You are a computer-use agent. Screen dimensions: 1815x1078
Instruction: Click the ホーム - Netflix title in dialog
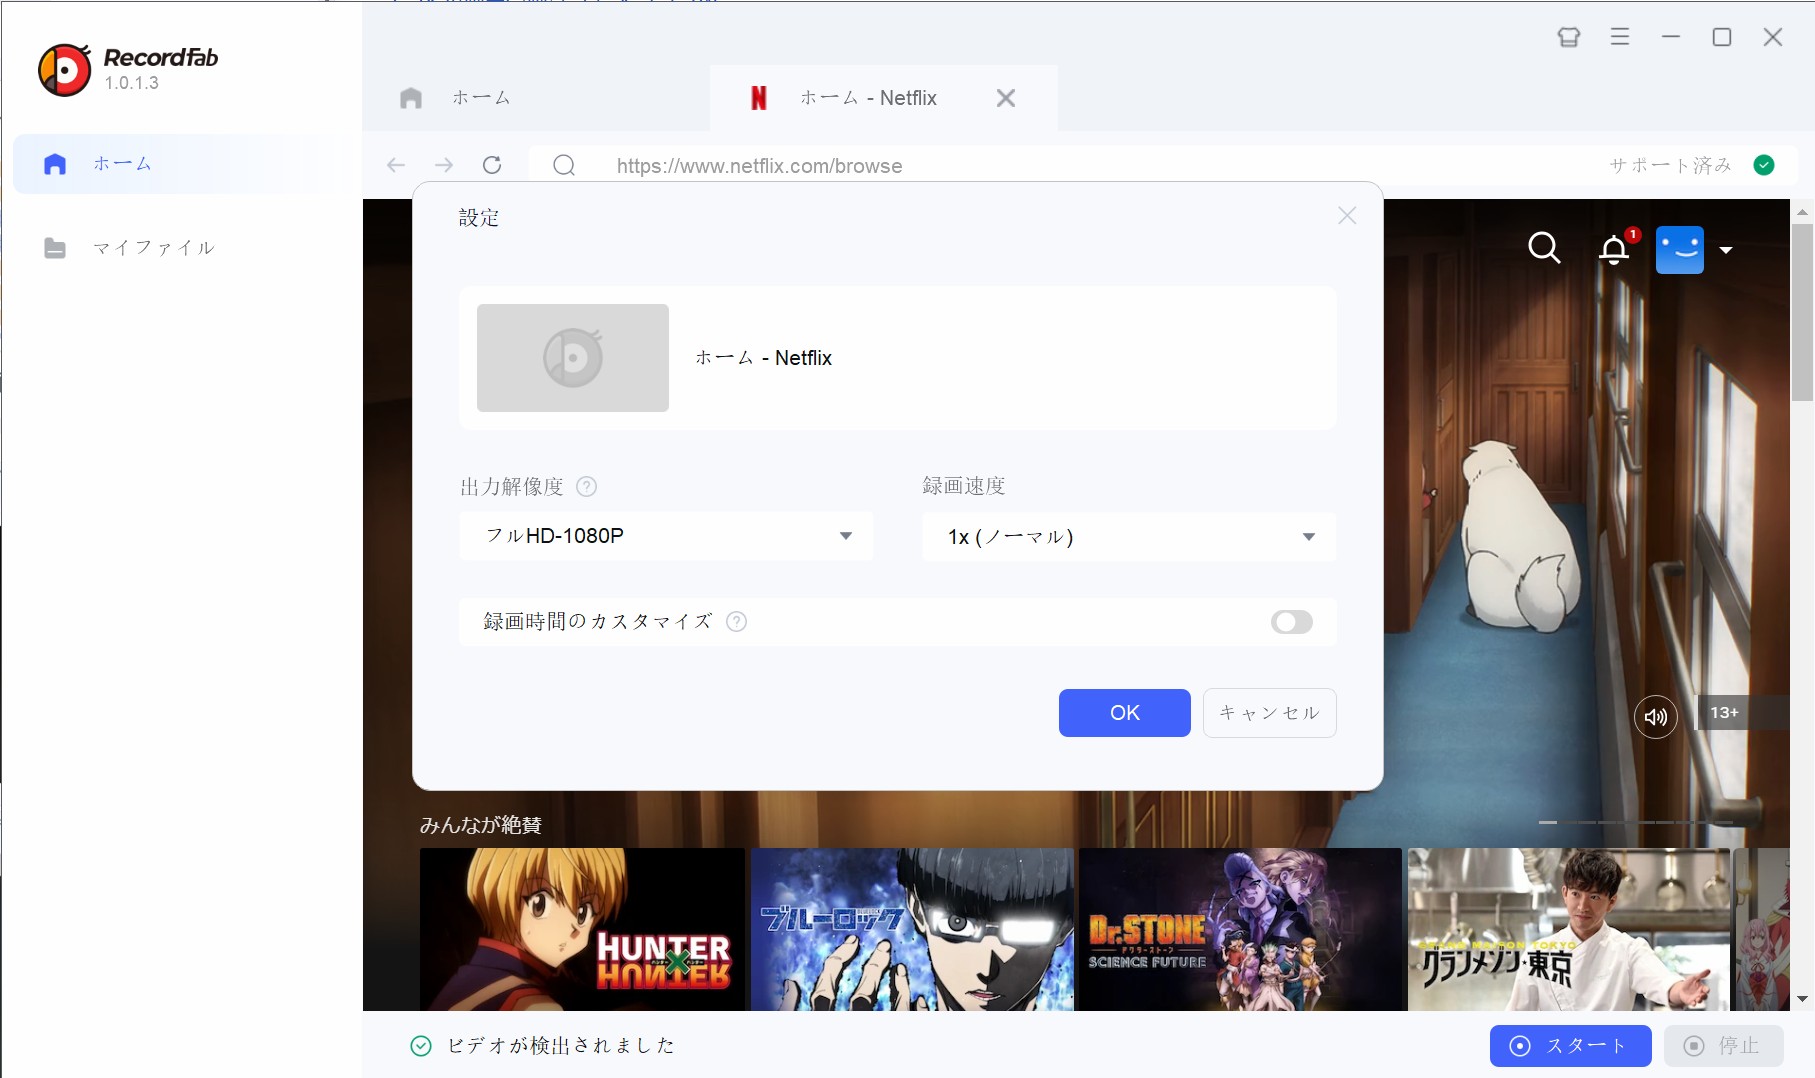764,358
